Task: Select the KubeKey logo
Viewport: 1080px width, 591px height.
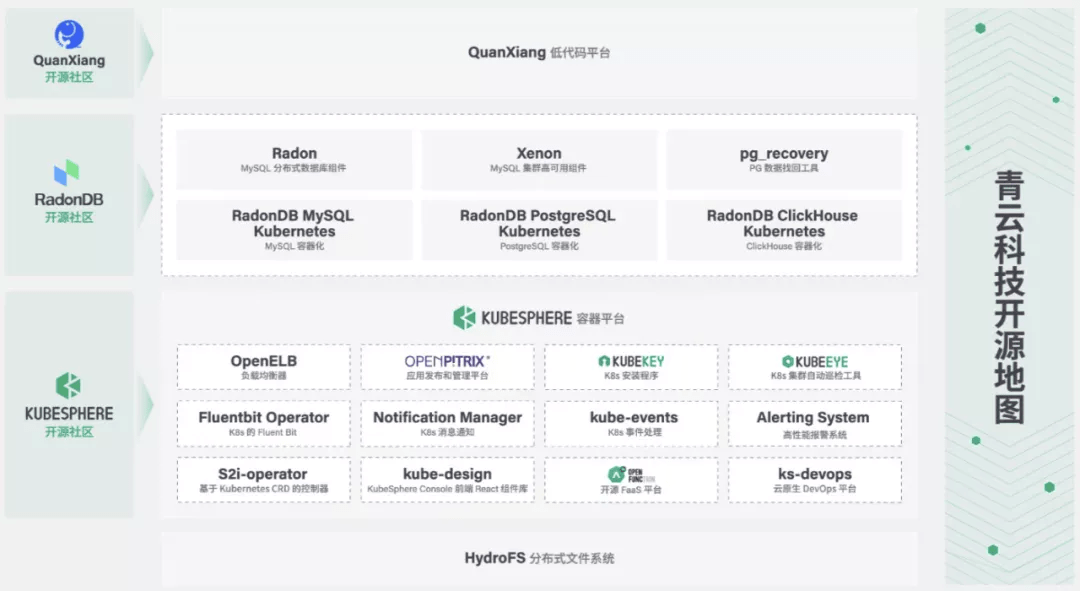Action: [631, 361]
